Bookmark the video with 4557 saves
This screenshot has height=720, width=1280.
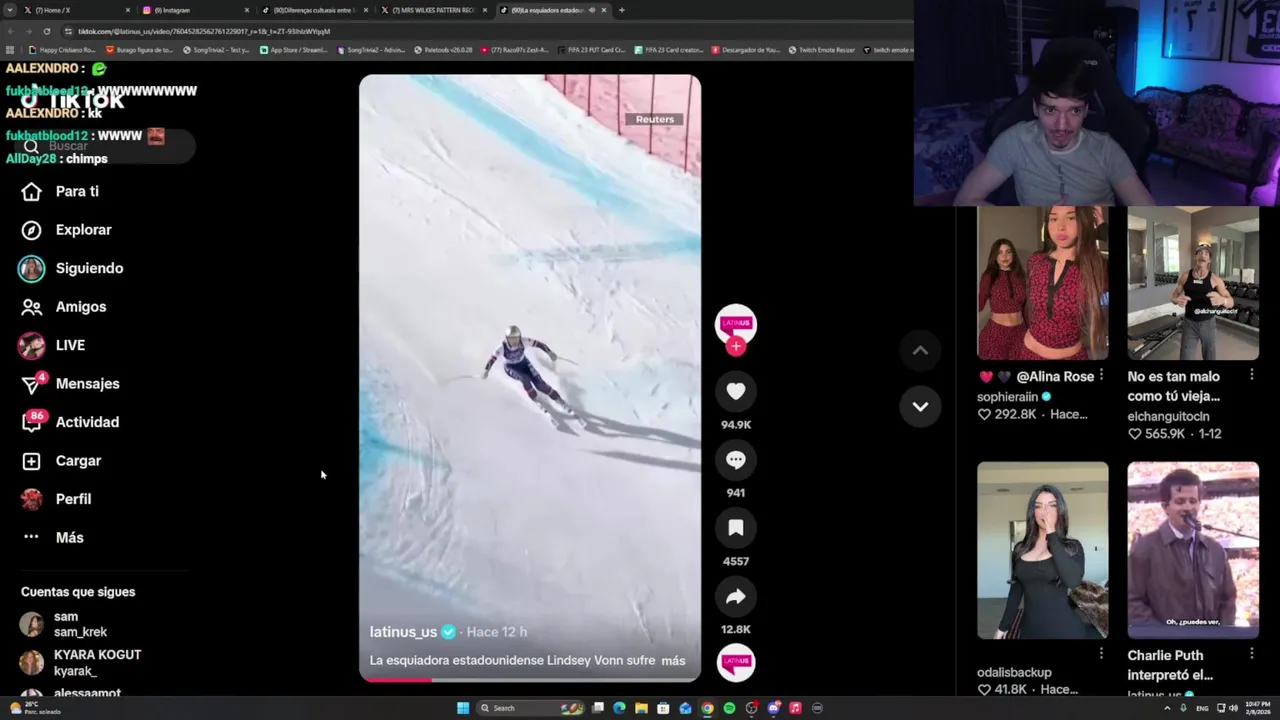click(x=736, y=528)
